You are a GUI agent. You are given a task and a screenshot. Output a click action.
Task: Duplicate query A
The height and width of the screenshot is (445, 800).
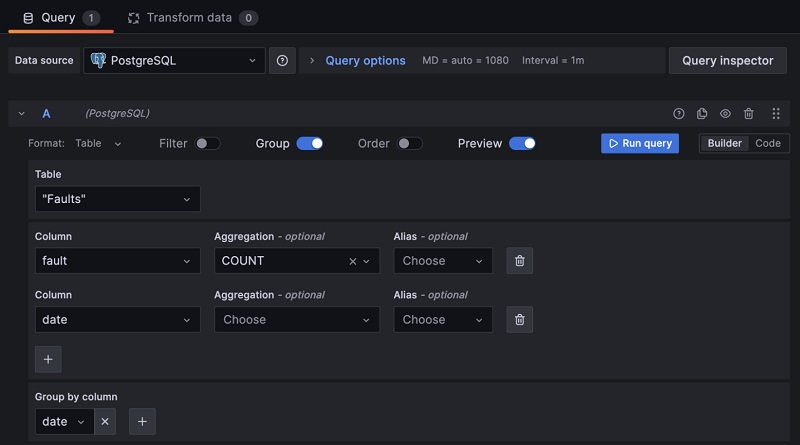click(702, 114)
